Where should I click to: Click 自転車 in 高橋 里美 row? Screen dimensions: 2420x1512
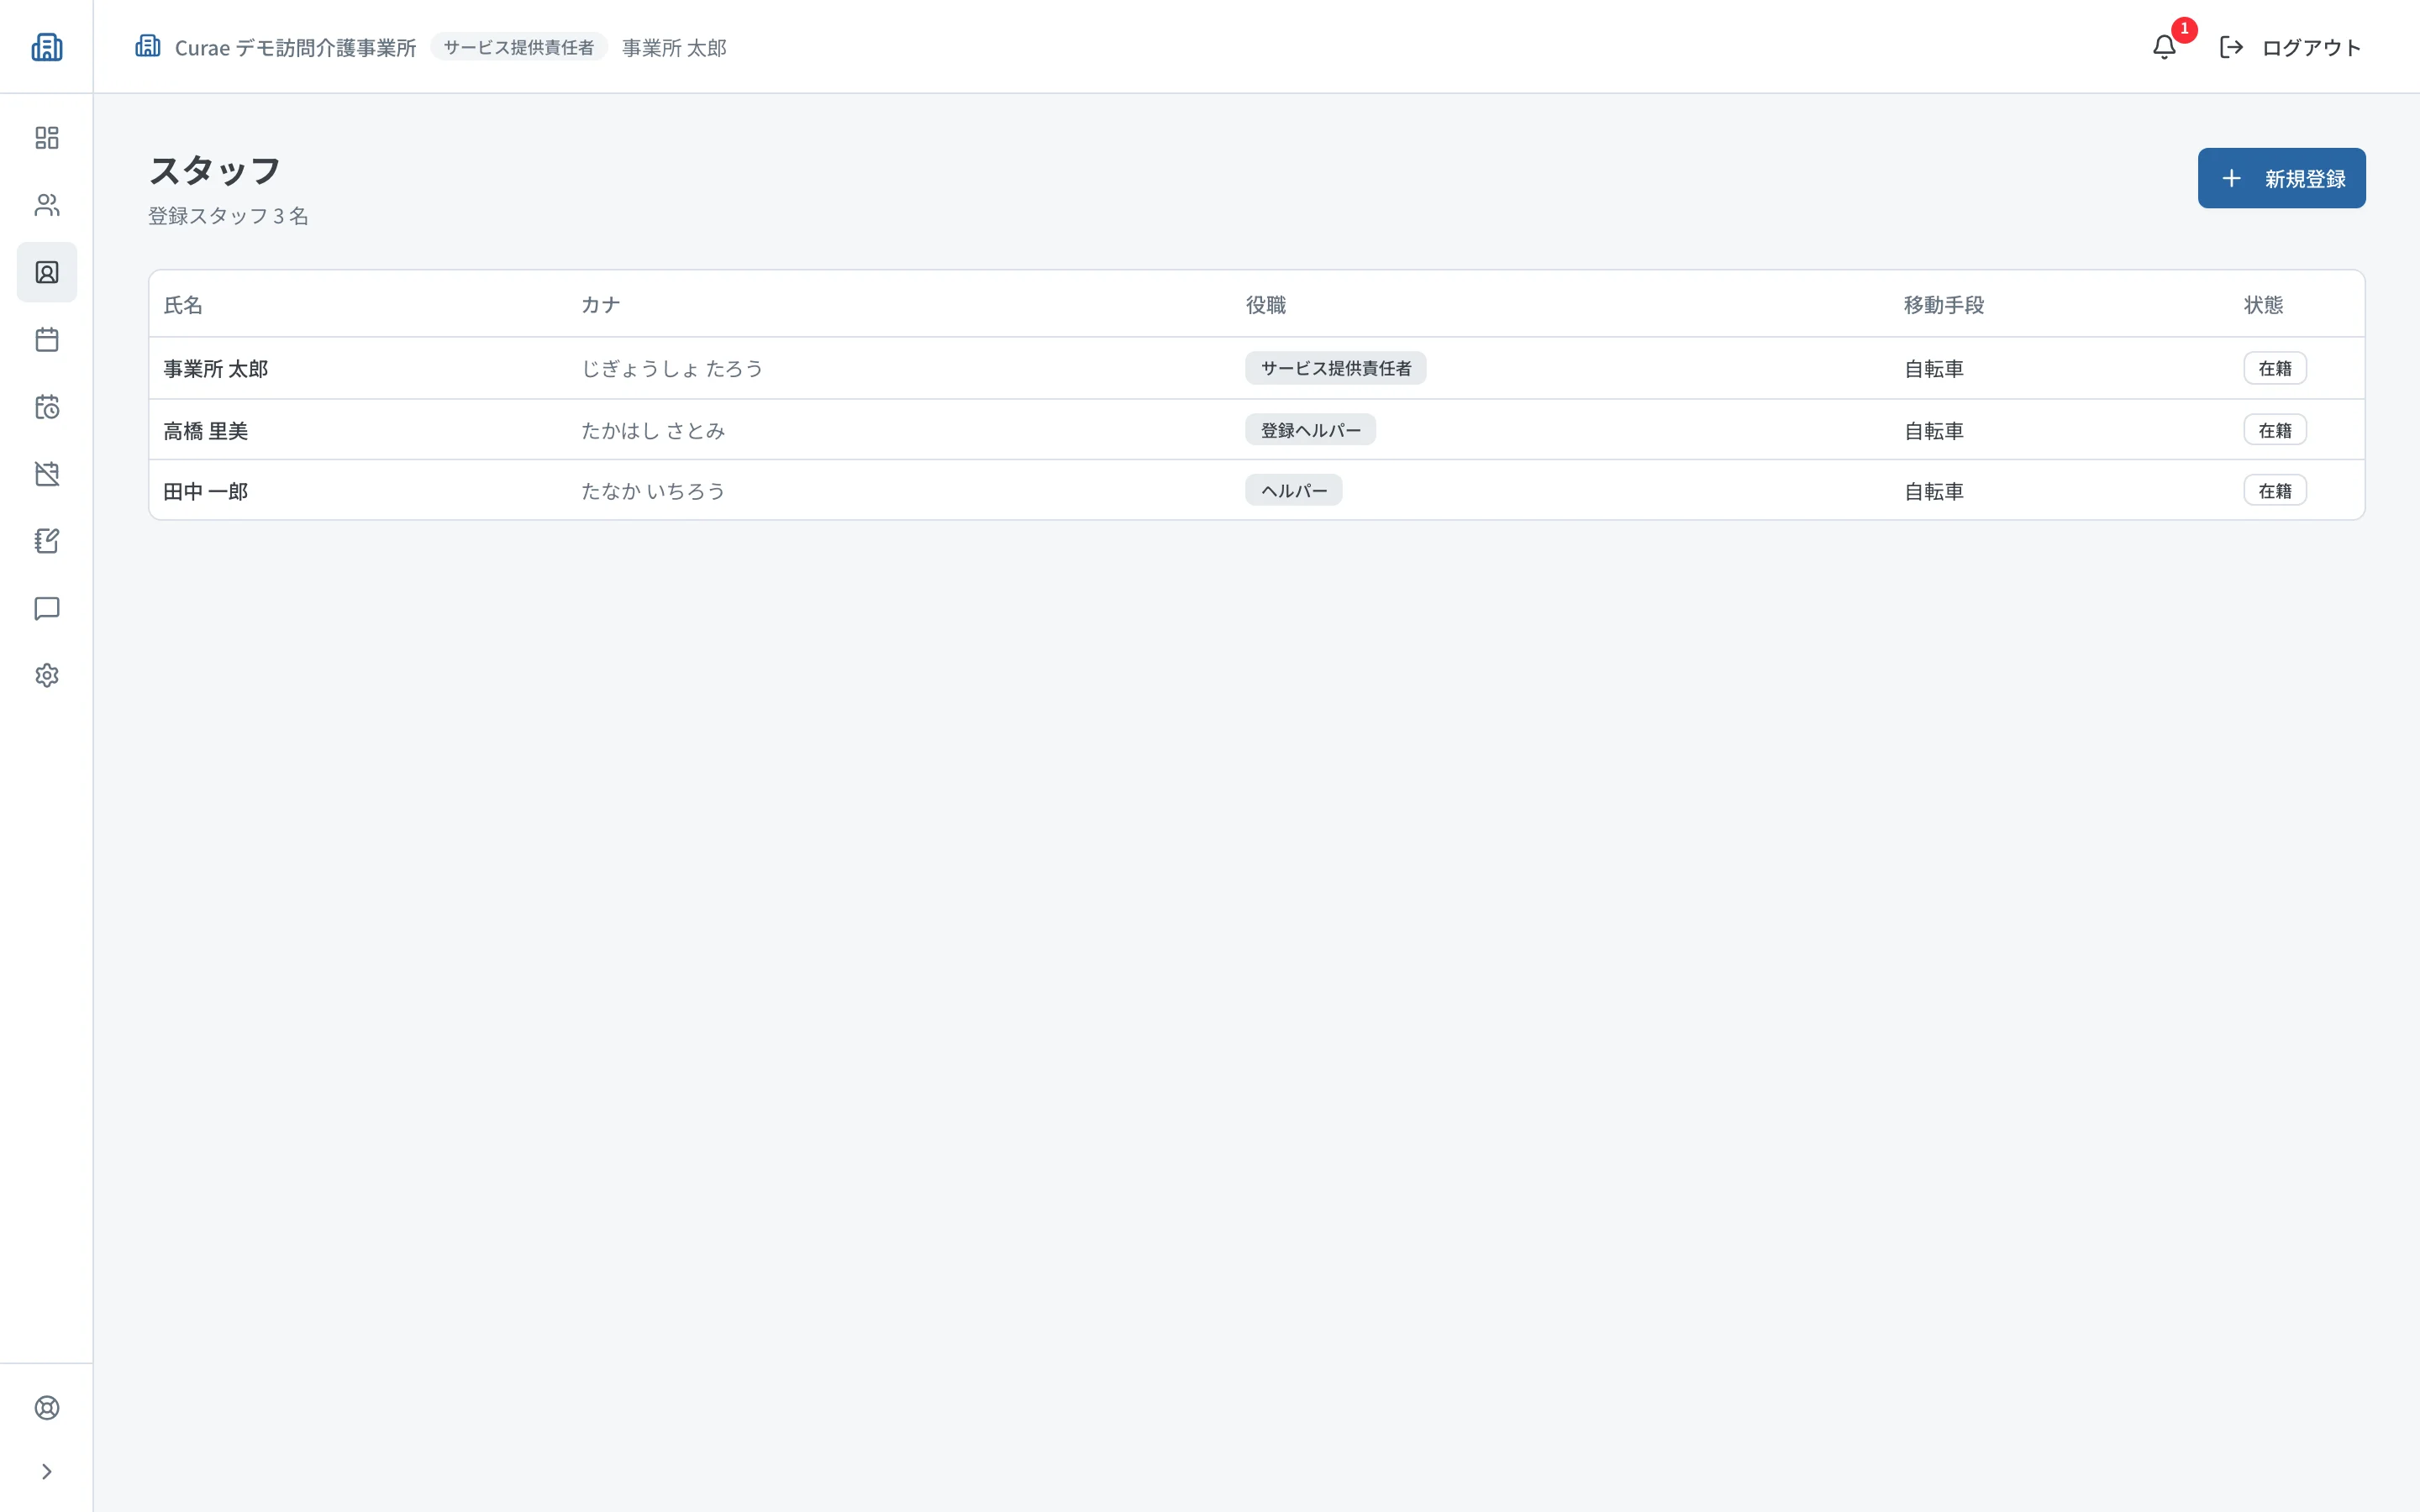tap(1934, 431)
